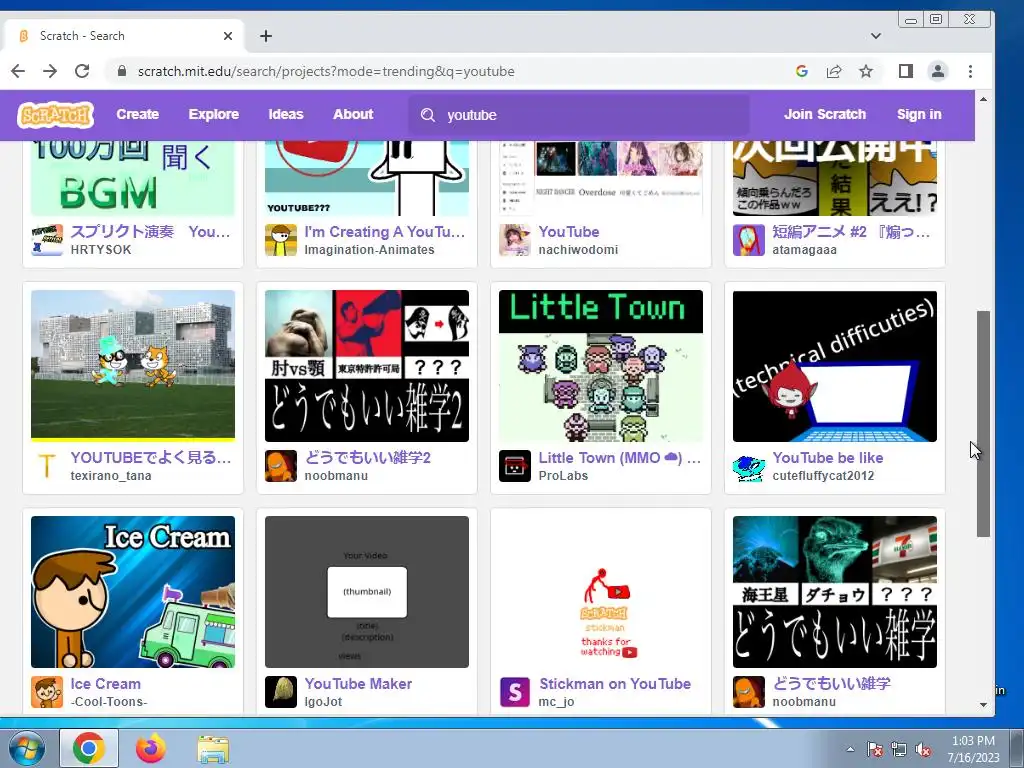This screenshot has width=1024, height=768.
Task: Open the browser side panel
Action: (906, 71)
